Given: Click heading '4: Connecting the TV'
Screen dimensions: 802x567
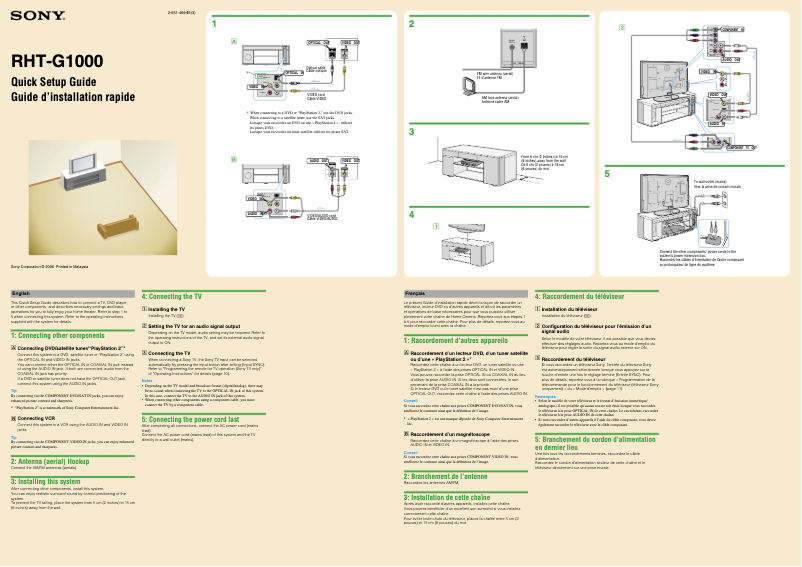Looking at the screenshot, I should pyautogui.click(x=173, y=297).
